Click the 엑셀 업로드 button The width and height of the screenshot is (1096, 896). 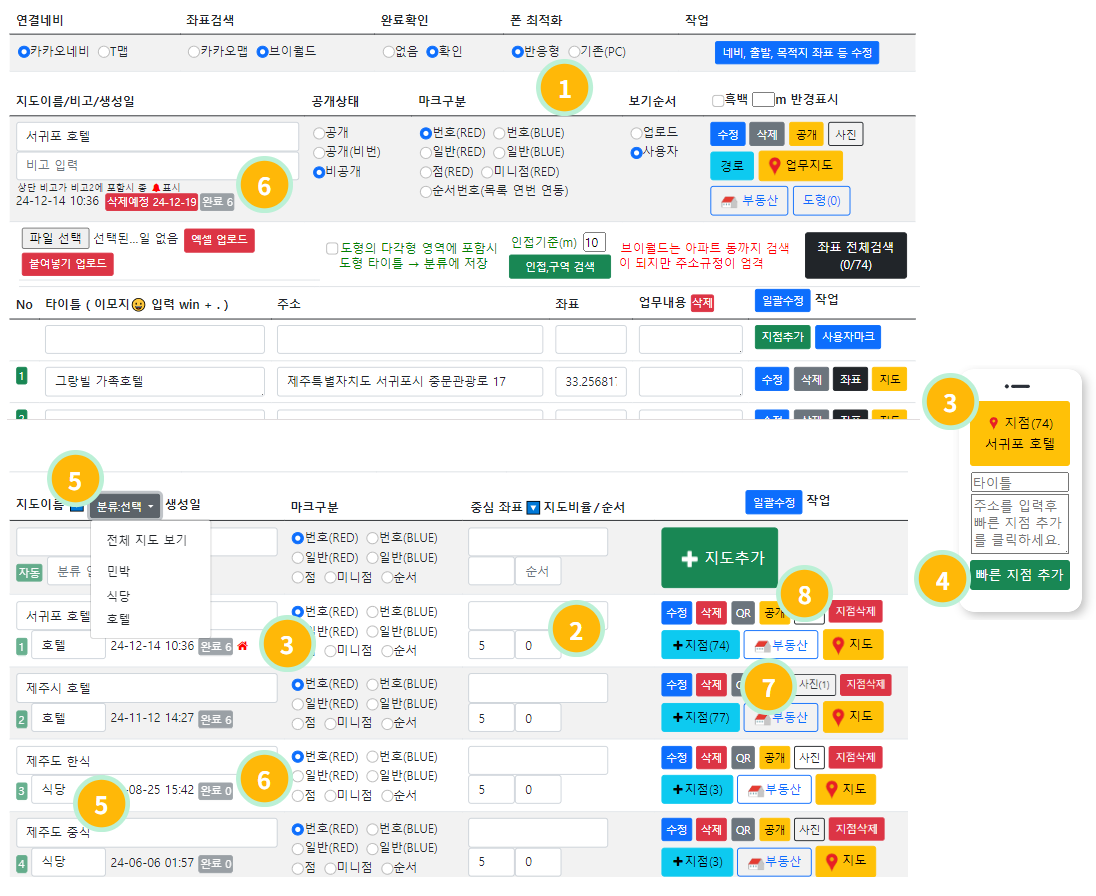point(219,240)
